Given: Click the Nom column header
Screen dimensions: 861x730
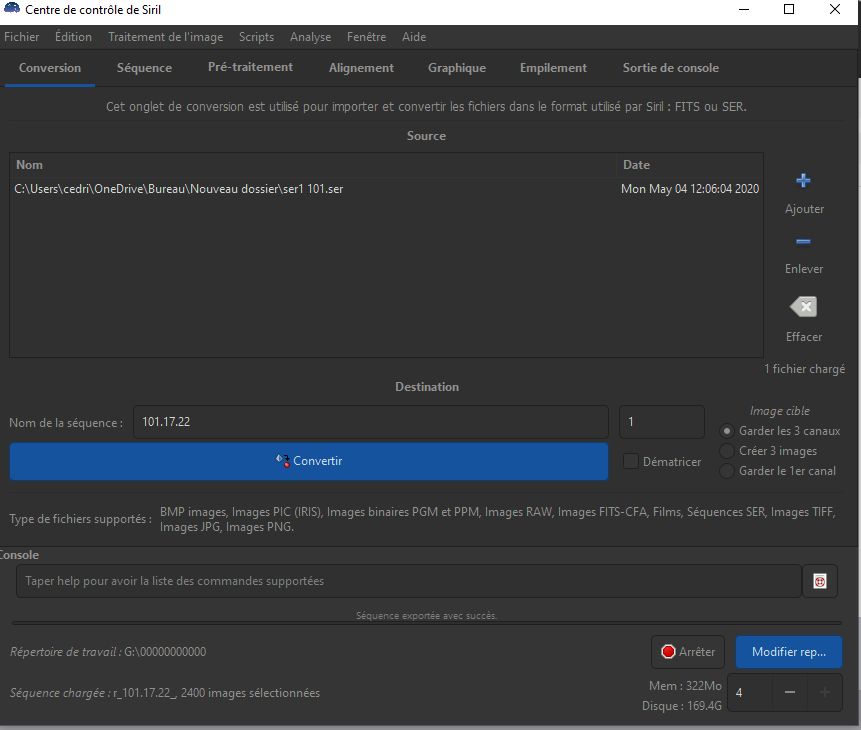Looking at the screenshot, I should click(313, 165).
